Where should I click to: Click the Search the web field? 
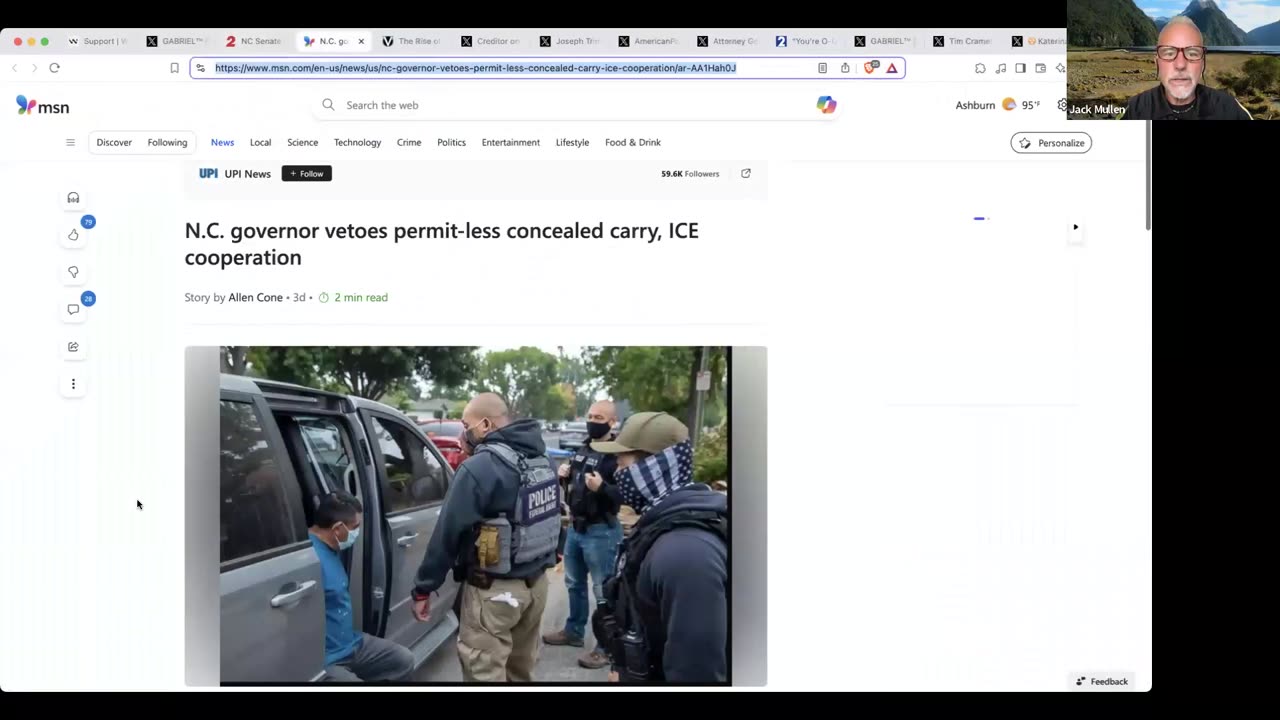pyautogui.click(x=560, y=105)
